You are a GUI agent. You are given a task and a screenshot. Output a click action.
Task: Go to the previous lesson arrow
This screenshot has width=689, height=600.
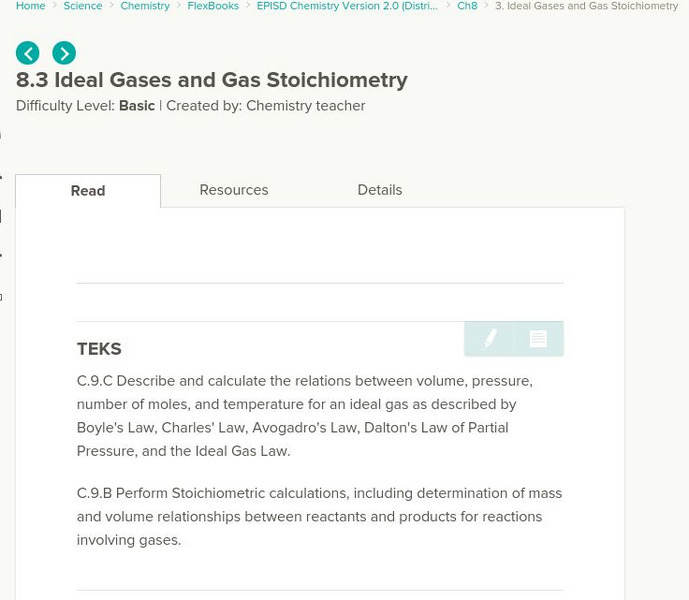[28, 53]
